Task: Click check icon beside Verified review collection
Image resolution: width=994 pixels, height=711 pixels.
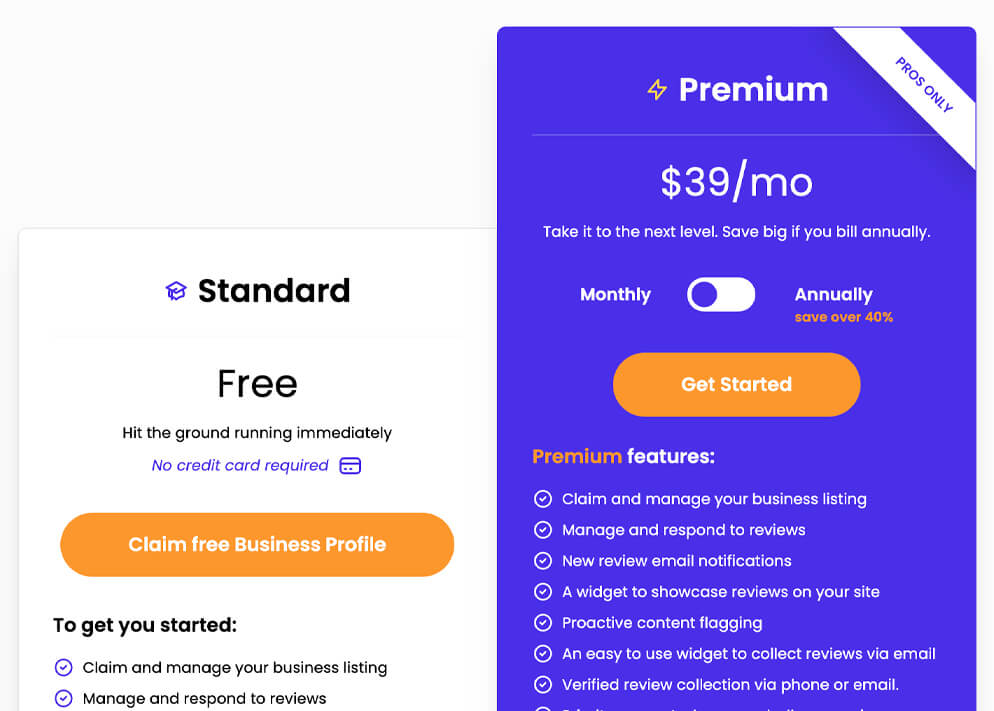Action: tap(543, 685)
